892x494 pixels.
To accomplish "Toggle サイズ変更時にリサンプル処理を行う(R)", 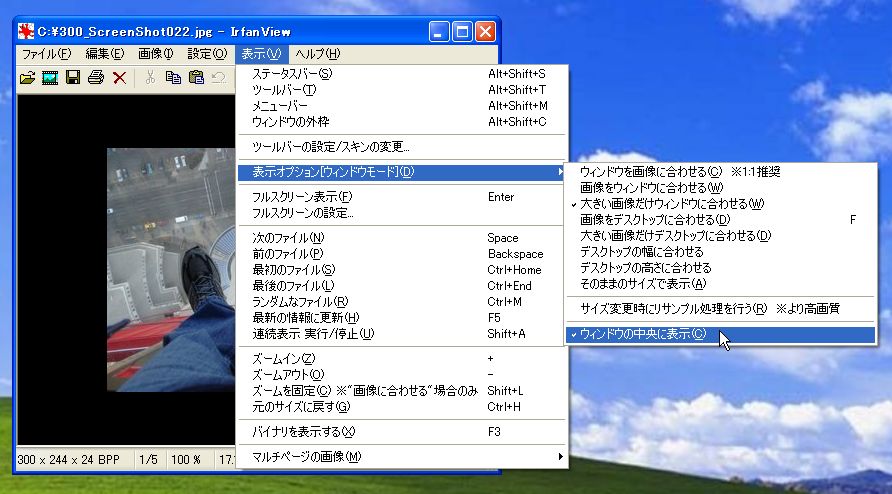I will pyautogui.click(x=720, y=309).
